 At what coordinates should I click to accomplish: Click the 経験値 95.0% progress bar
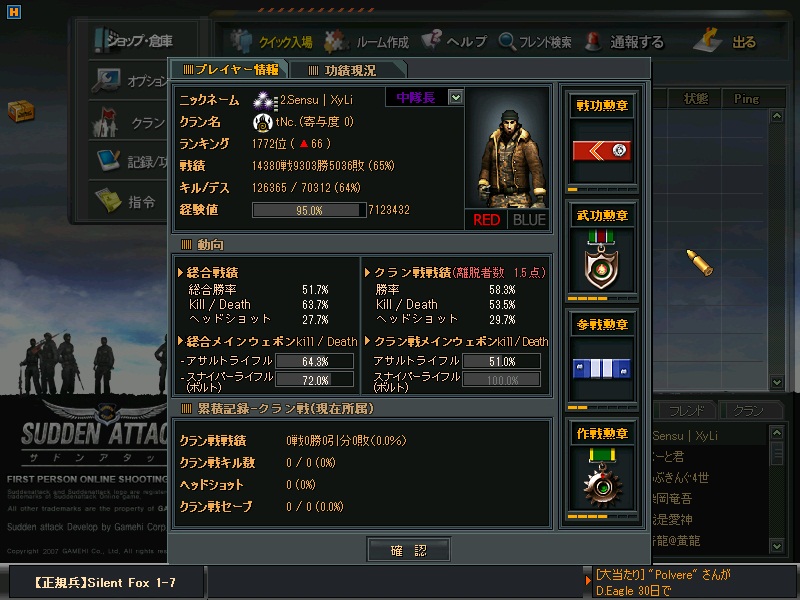click(309, 210)
